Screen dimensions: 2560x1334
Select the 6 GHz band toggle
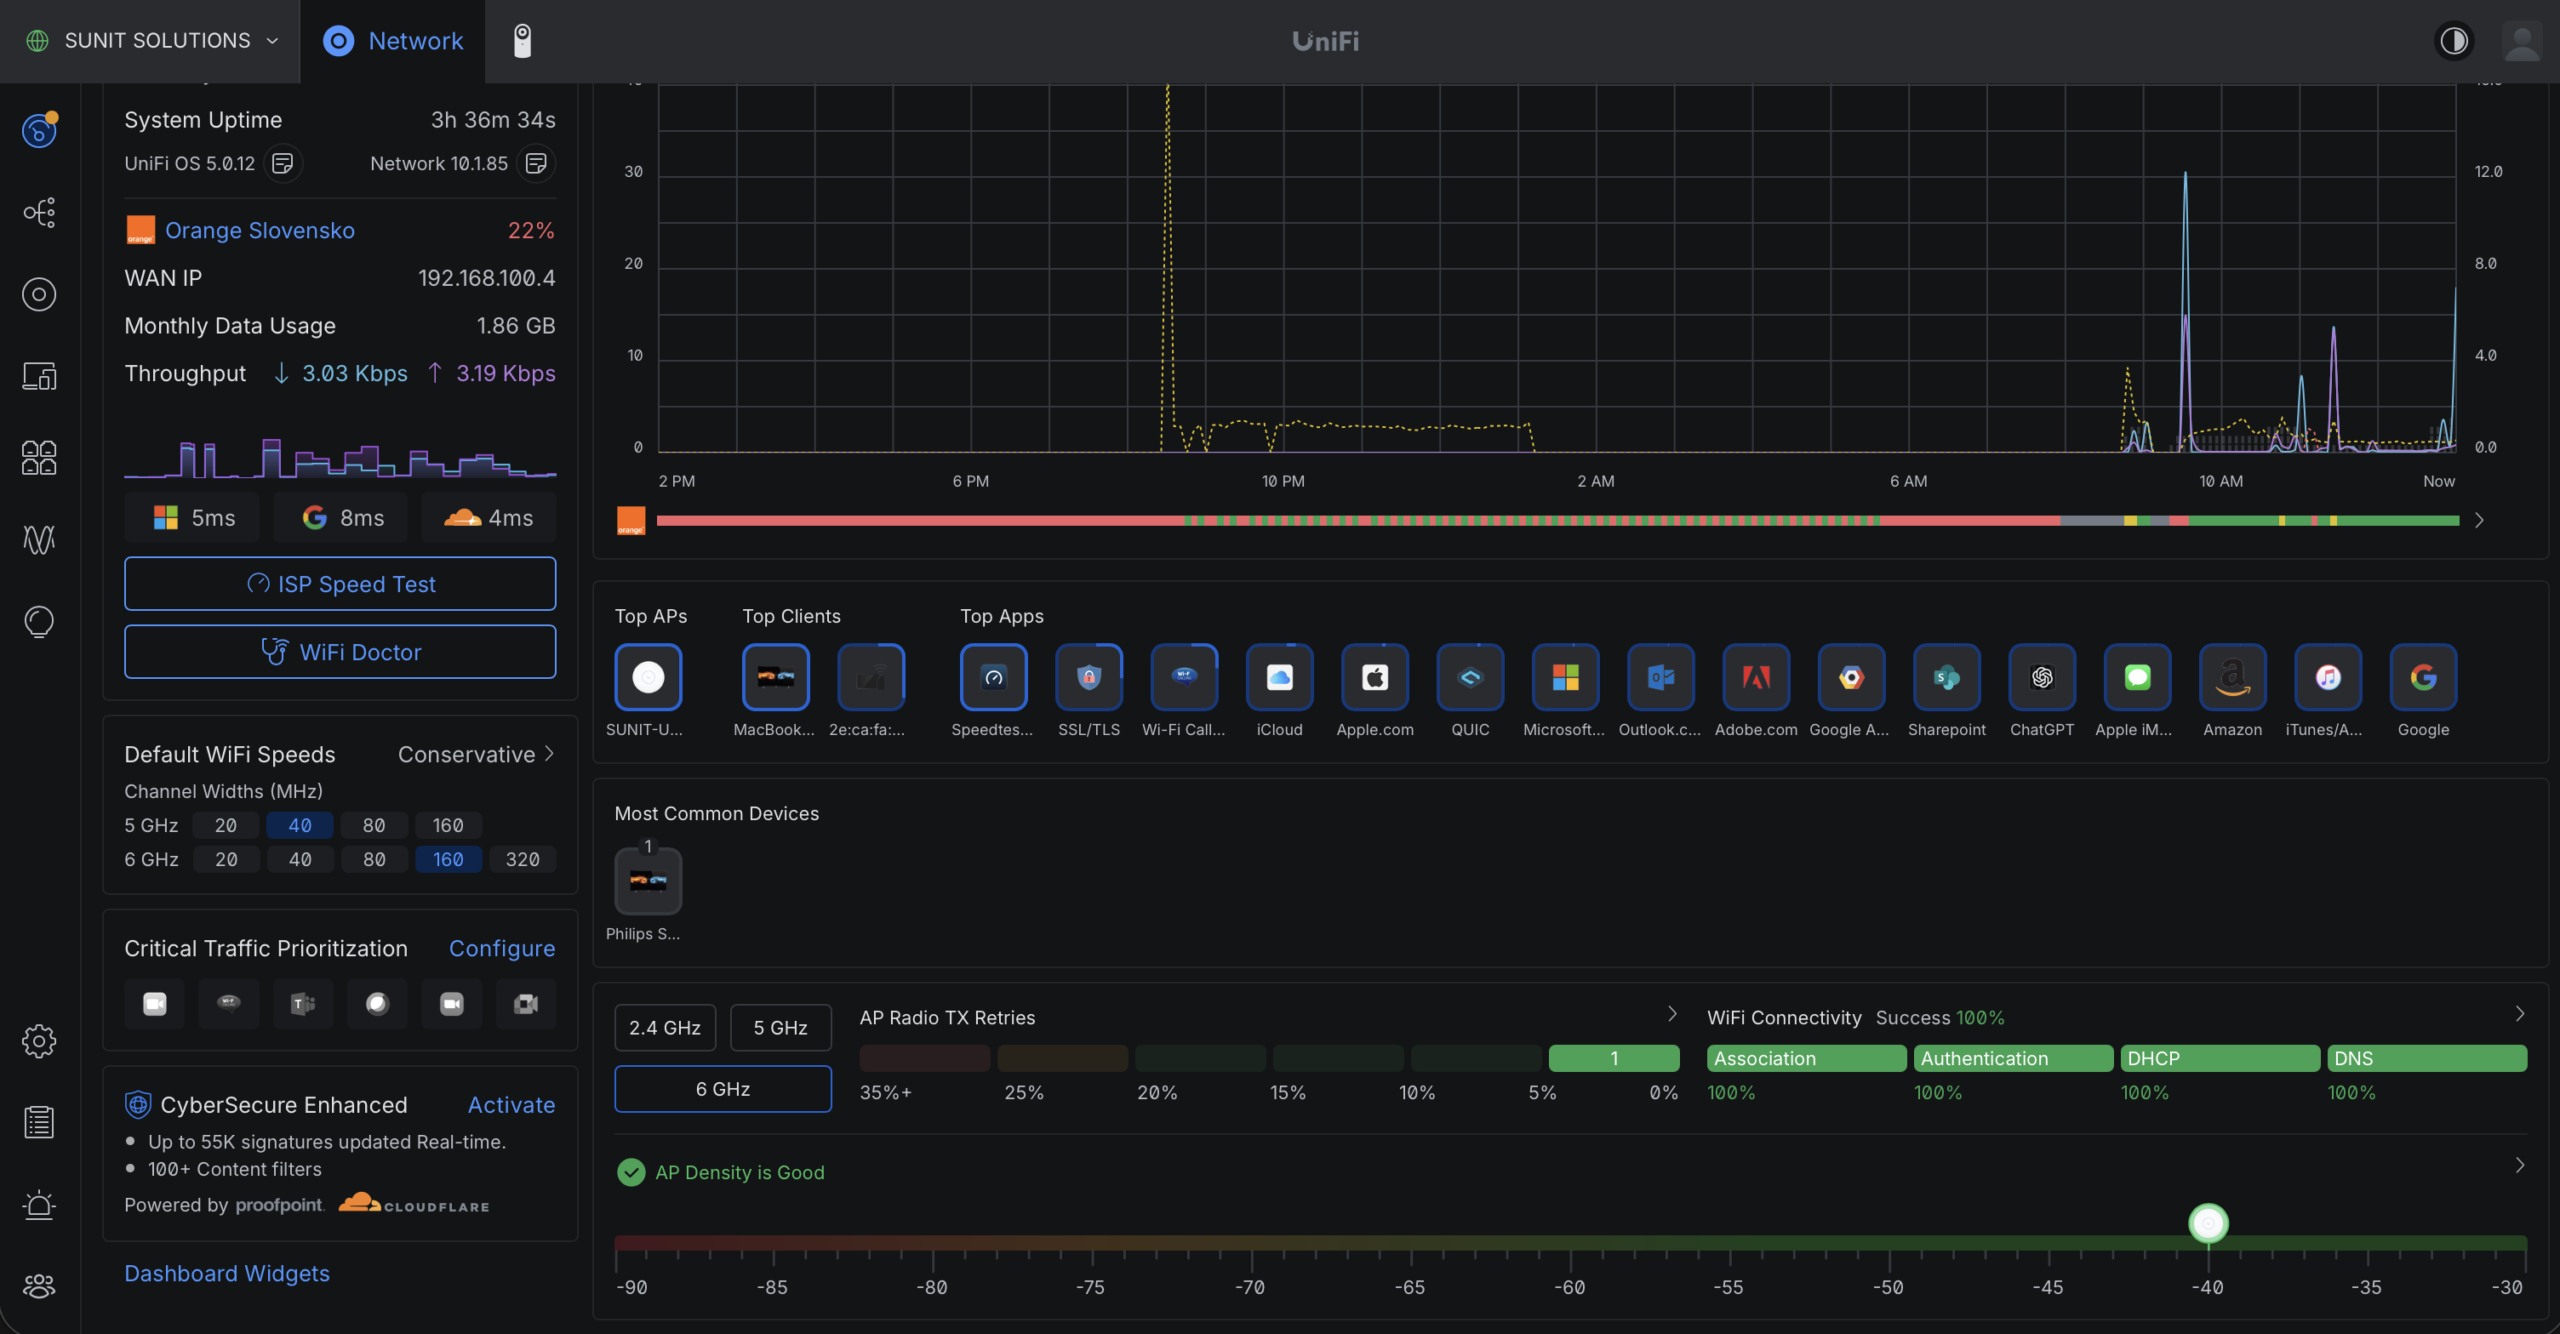click(722, 1088)
